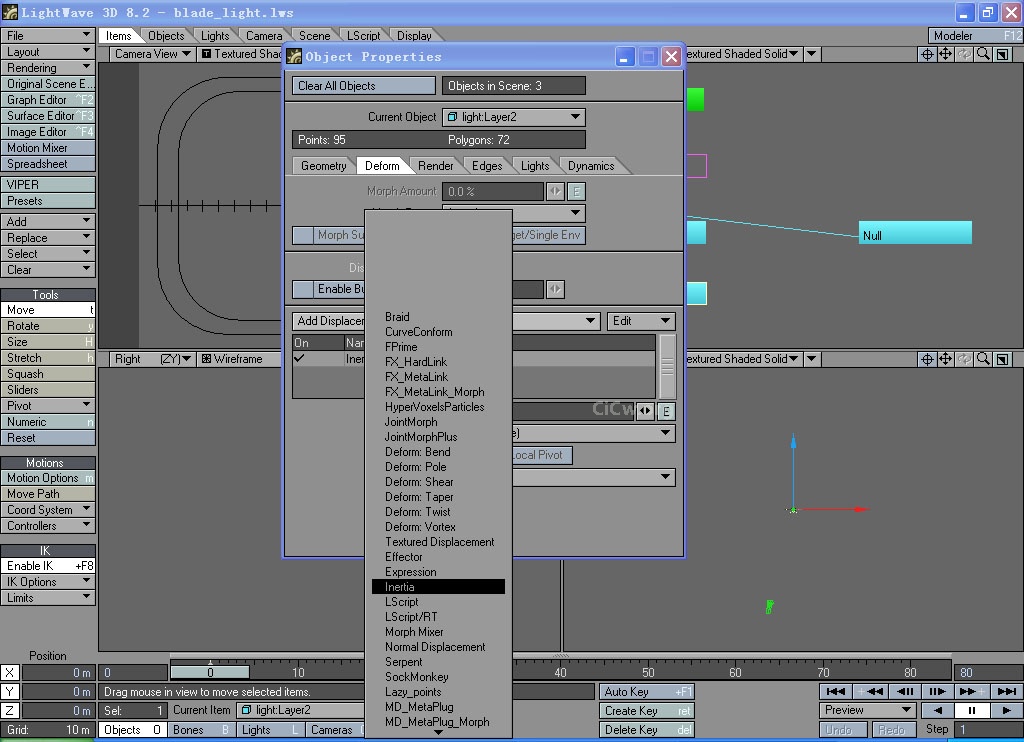Open the Camera View viewport dropdown
This screenshot has width=1024, height=742.
[152, 54]
